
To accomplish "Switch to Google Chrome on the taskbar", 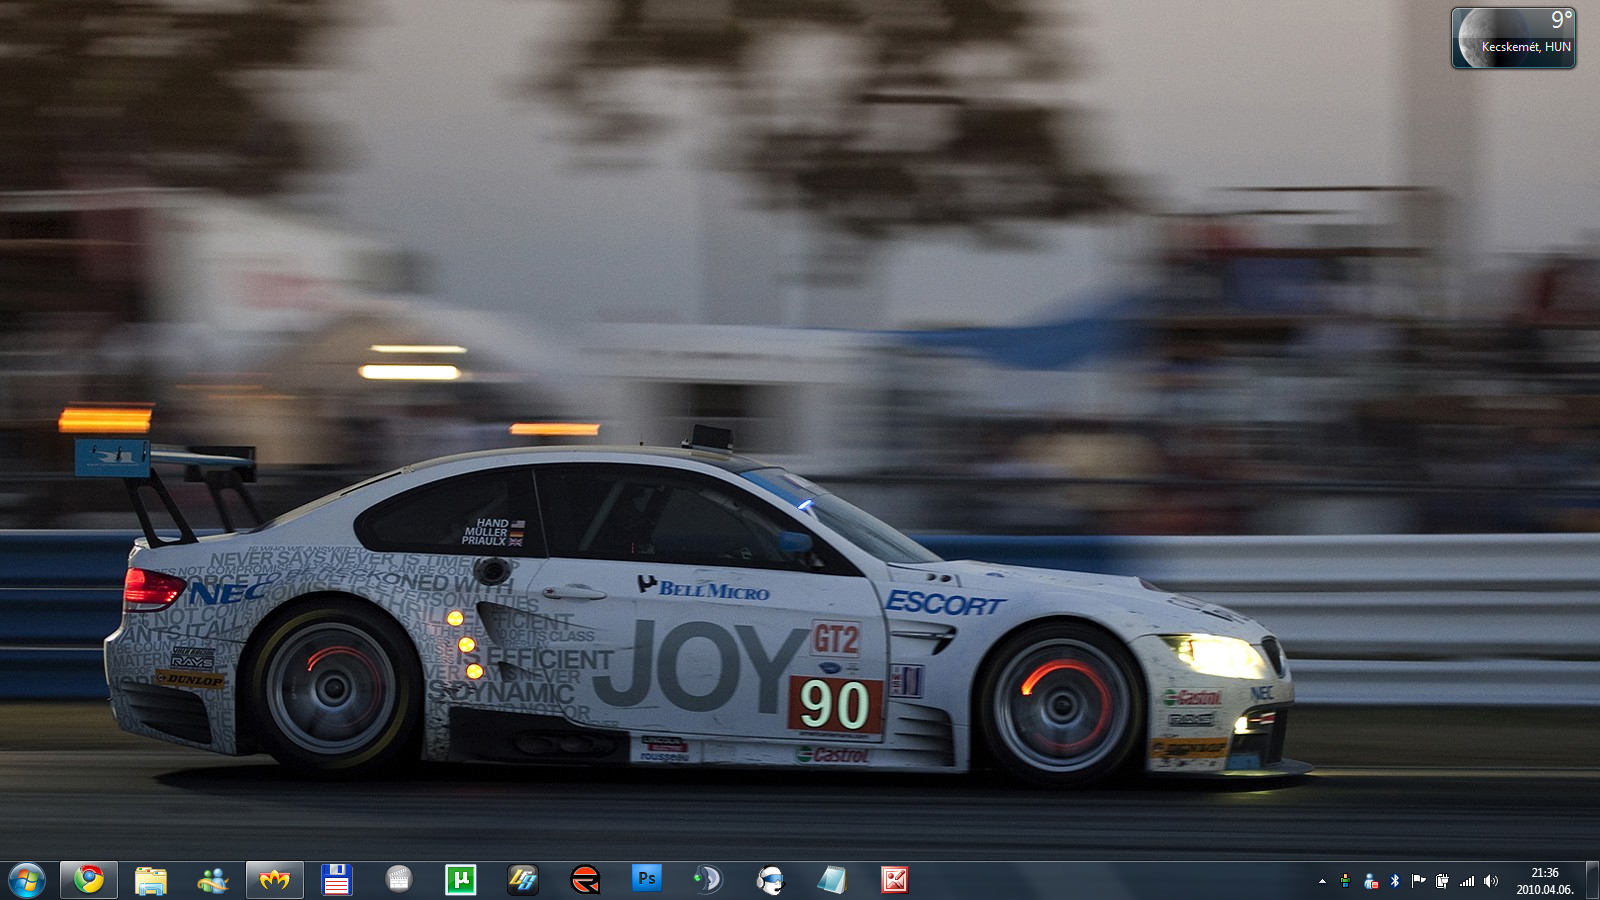I will (89, 880).
